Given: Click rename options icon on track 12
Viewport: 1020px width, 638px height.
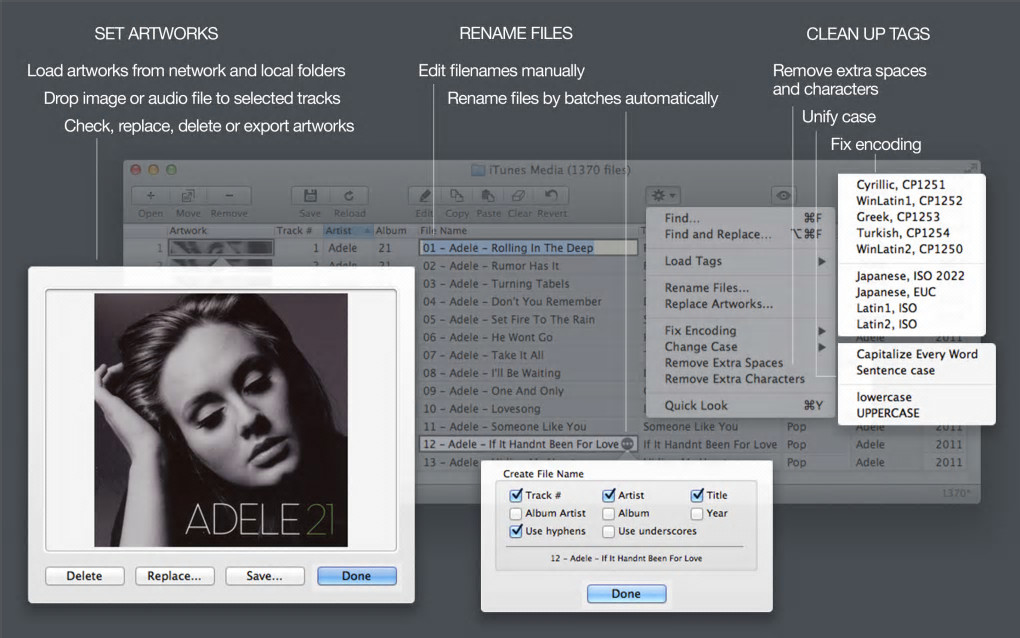Looking at the screenshot, I should tap(627, 444).
